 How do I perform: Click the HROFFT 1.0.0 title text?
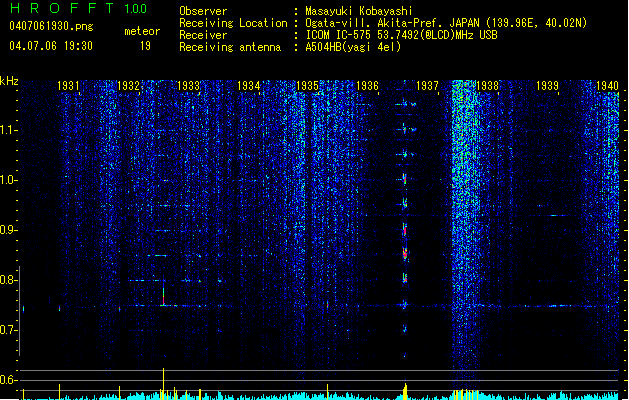pyautogui.click(x=79, y=8)
